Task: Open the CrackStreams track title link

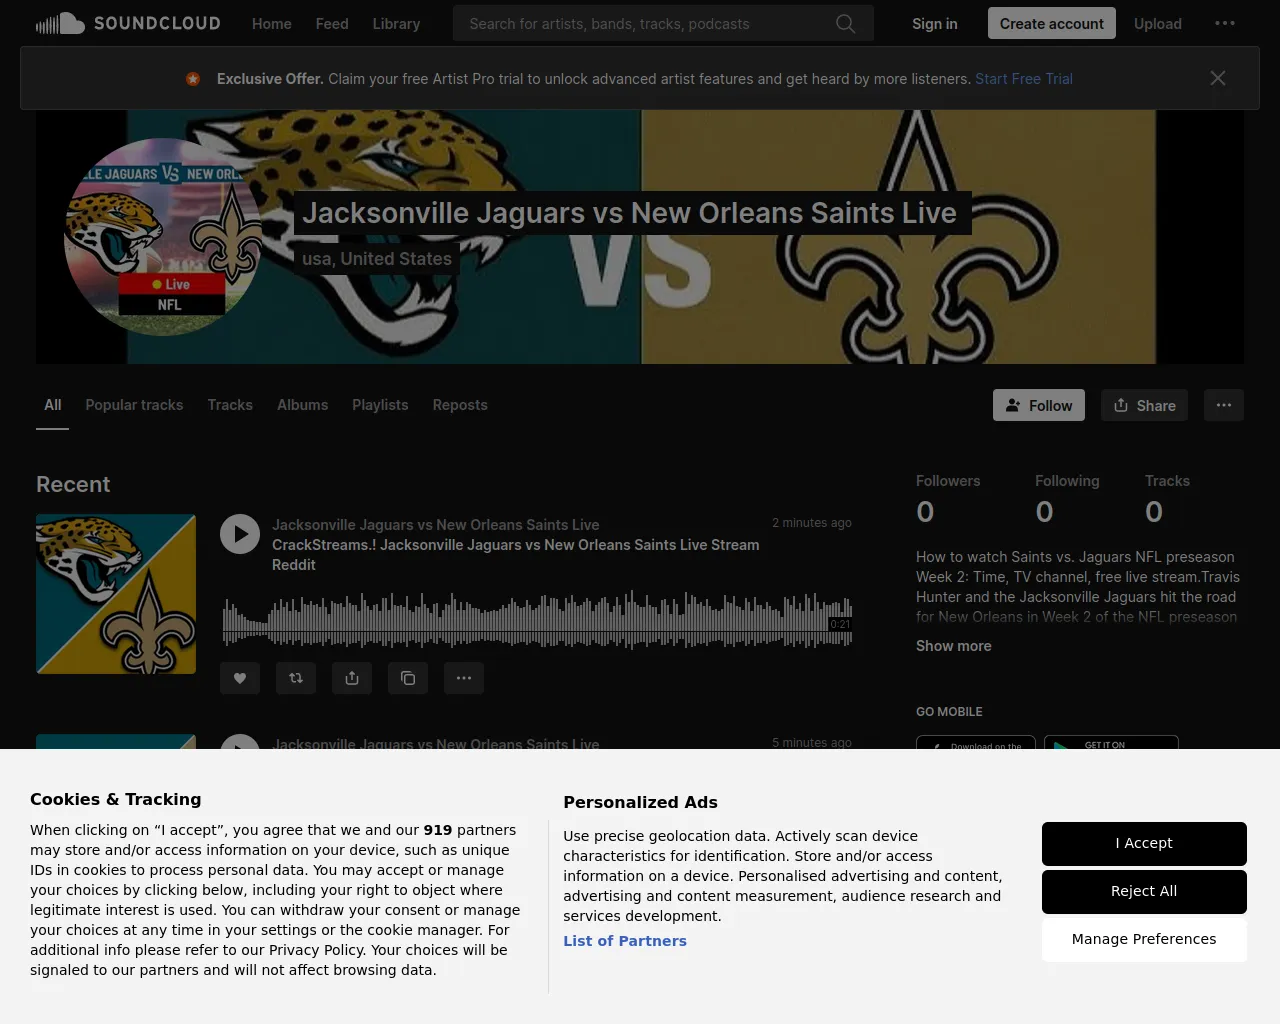Action: 516,555
